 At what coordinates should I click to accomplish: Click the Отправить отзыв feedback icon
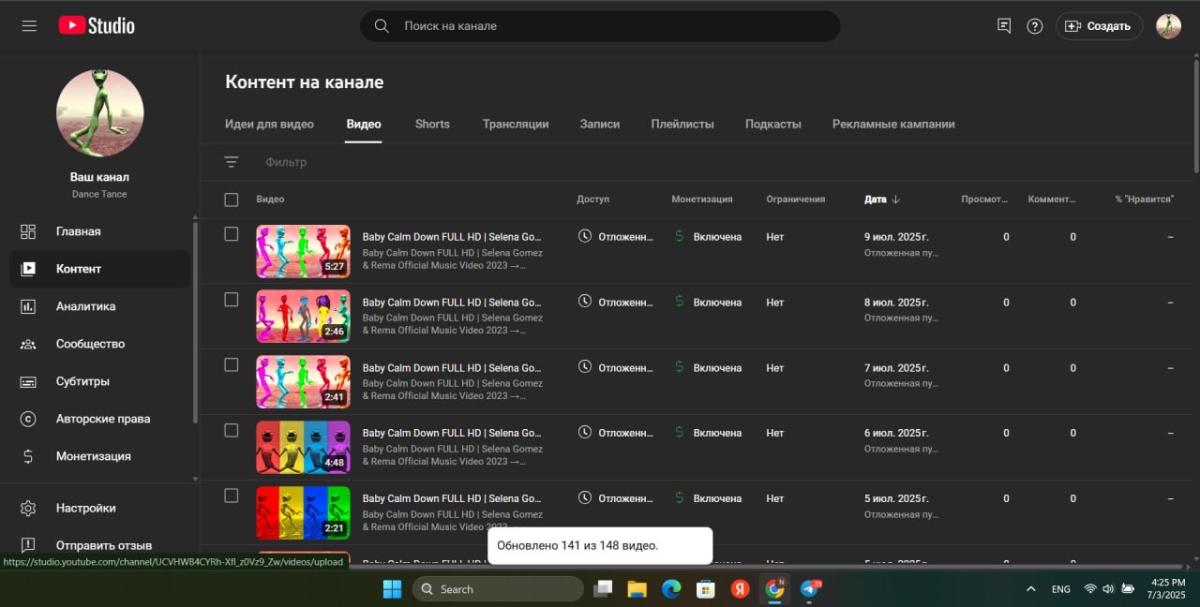(28, 545)
